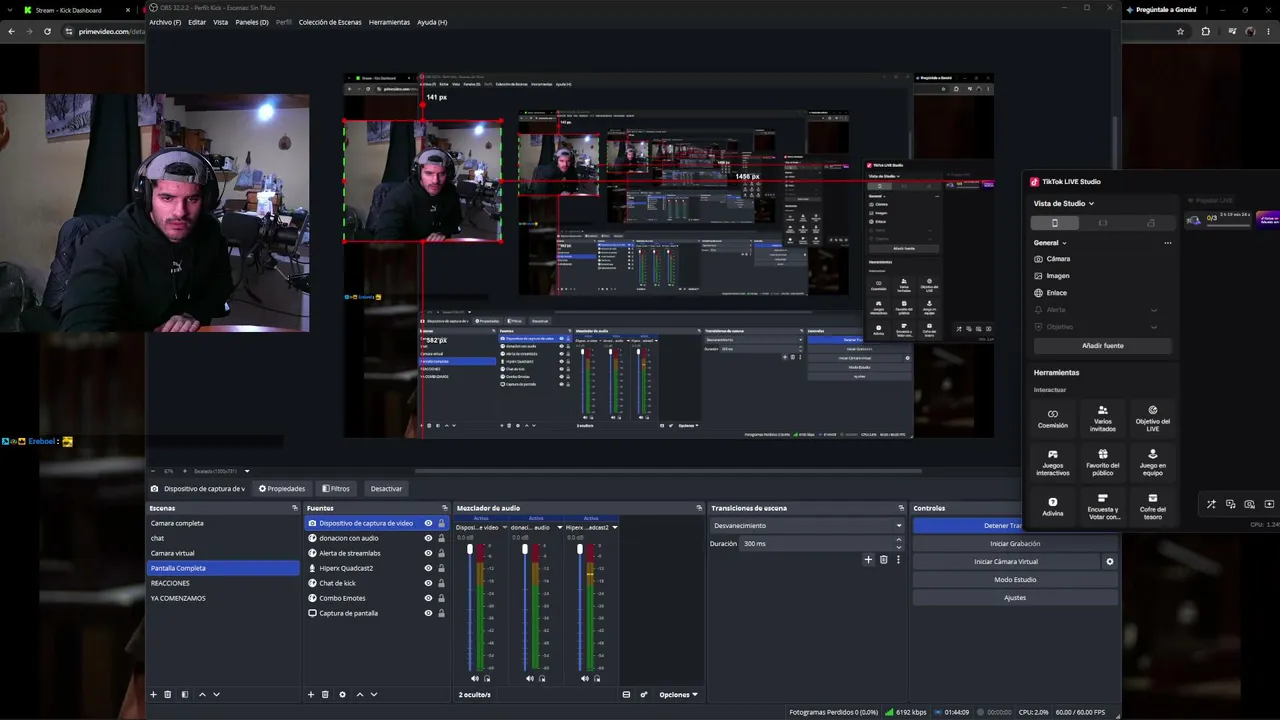Move scene down in Escenas toolbar
The height and width of the screenshot is (720, 1280).
[216, 694]
